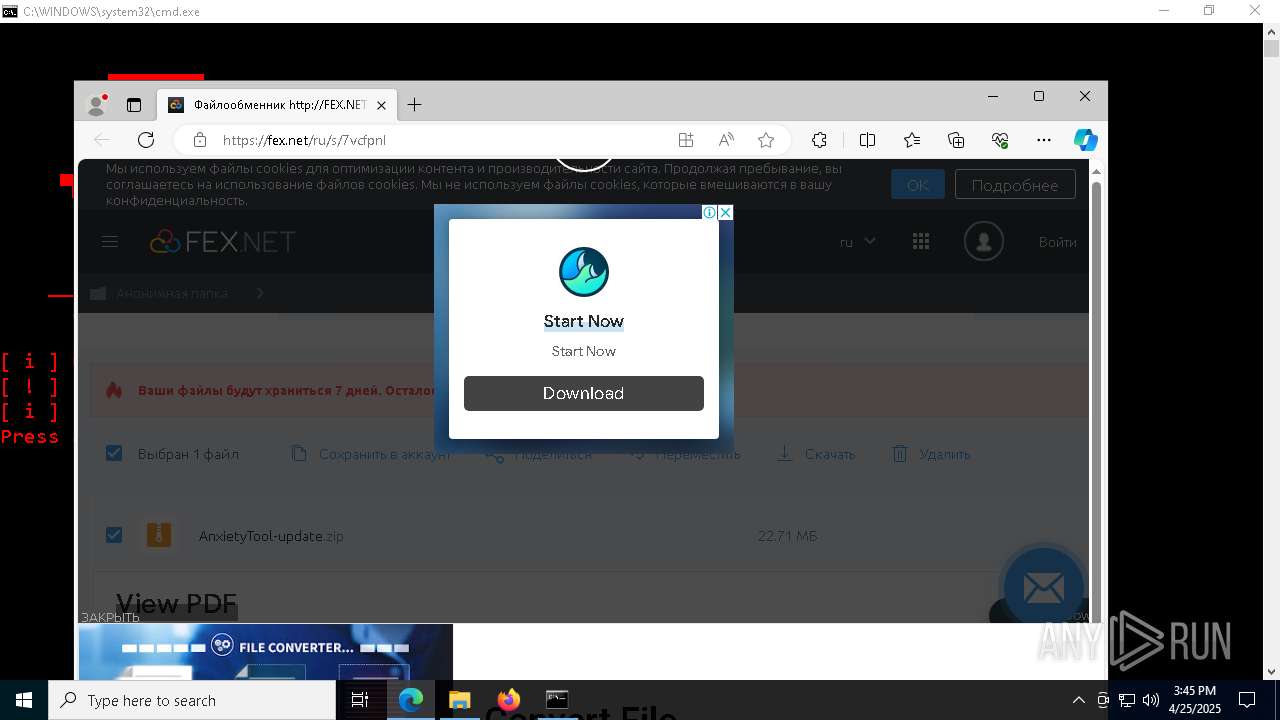
Task: Add page to favorites star
Action: [766, 140]
